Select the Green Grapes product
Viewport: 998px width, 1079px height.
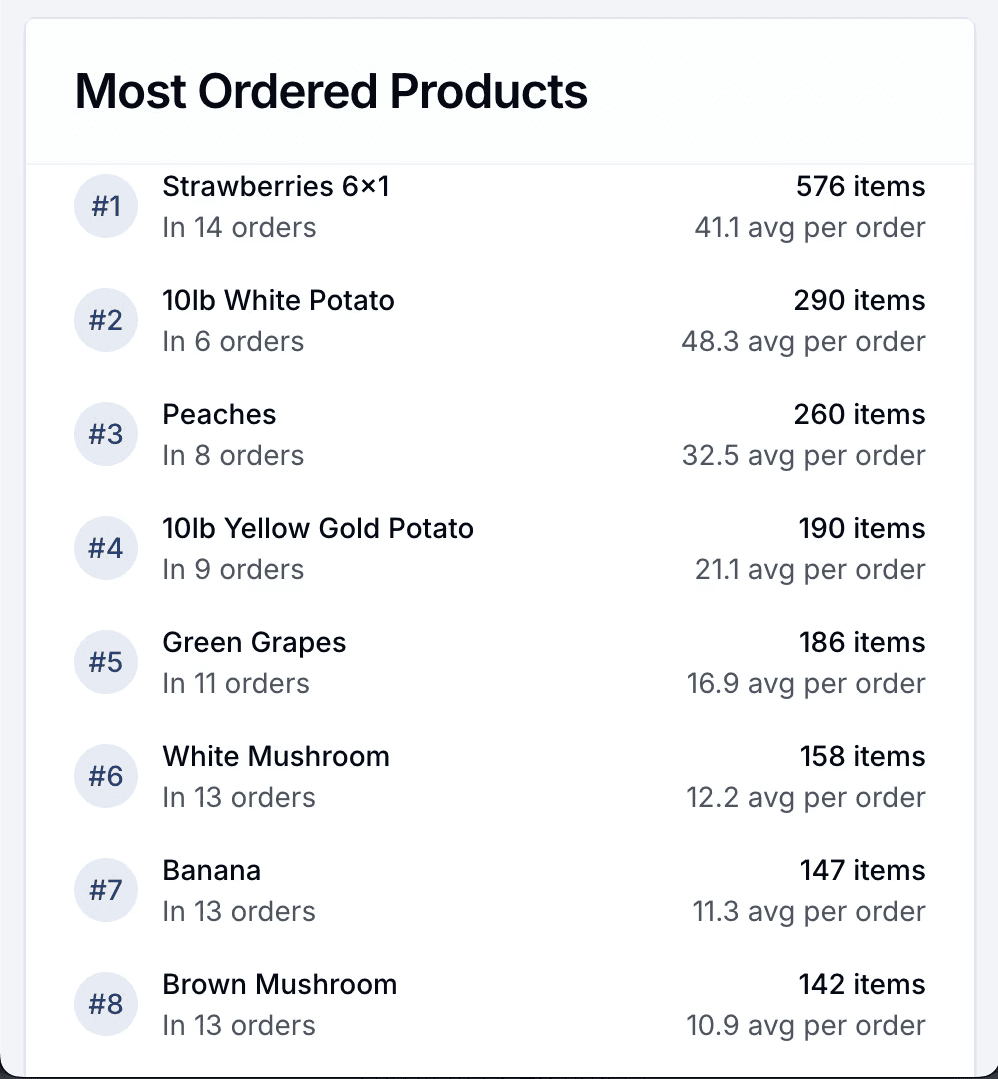254,643
